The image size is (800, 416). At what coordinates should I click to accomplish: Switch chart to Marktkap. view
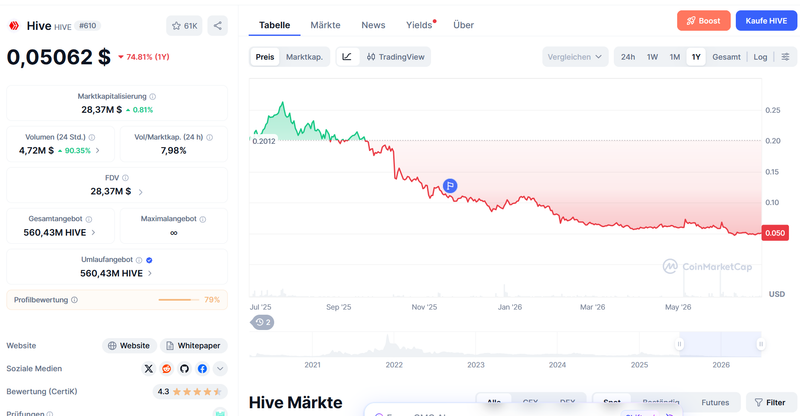pyautogui.click(x=304, y=57)
